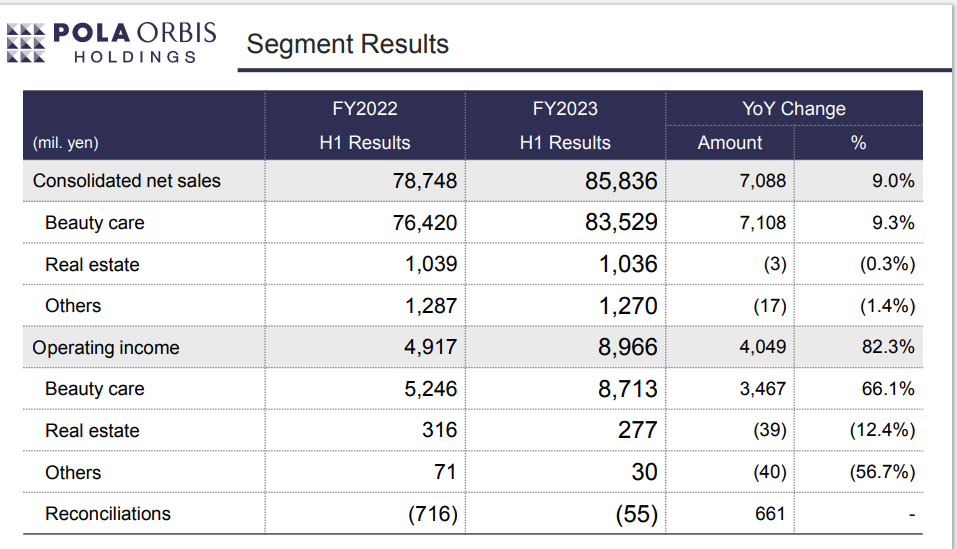Click the POLA ORBIS Holdings logo

(111, 42)
